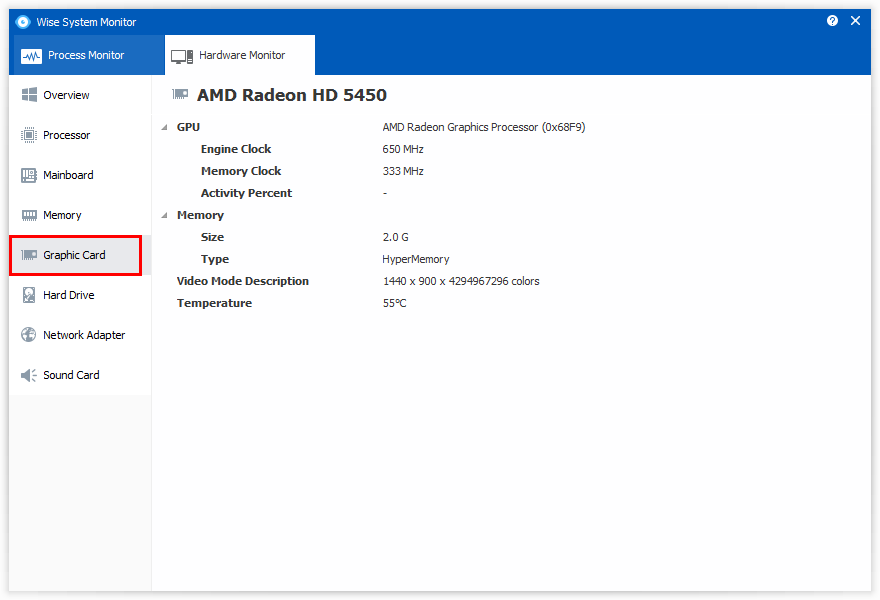880x600 pixels.
Task: Open the Graphic Card sidebar item
Action: 75,255
